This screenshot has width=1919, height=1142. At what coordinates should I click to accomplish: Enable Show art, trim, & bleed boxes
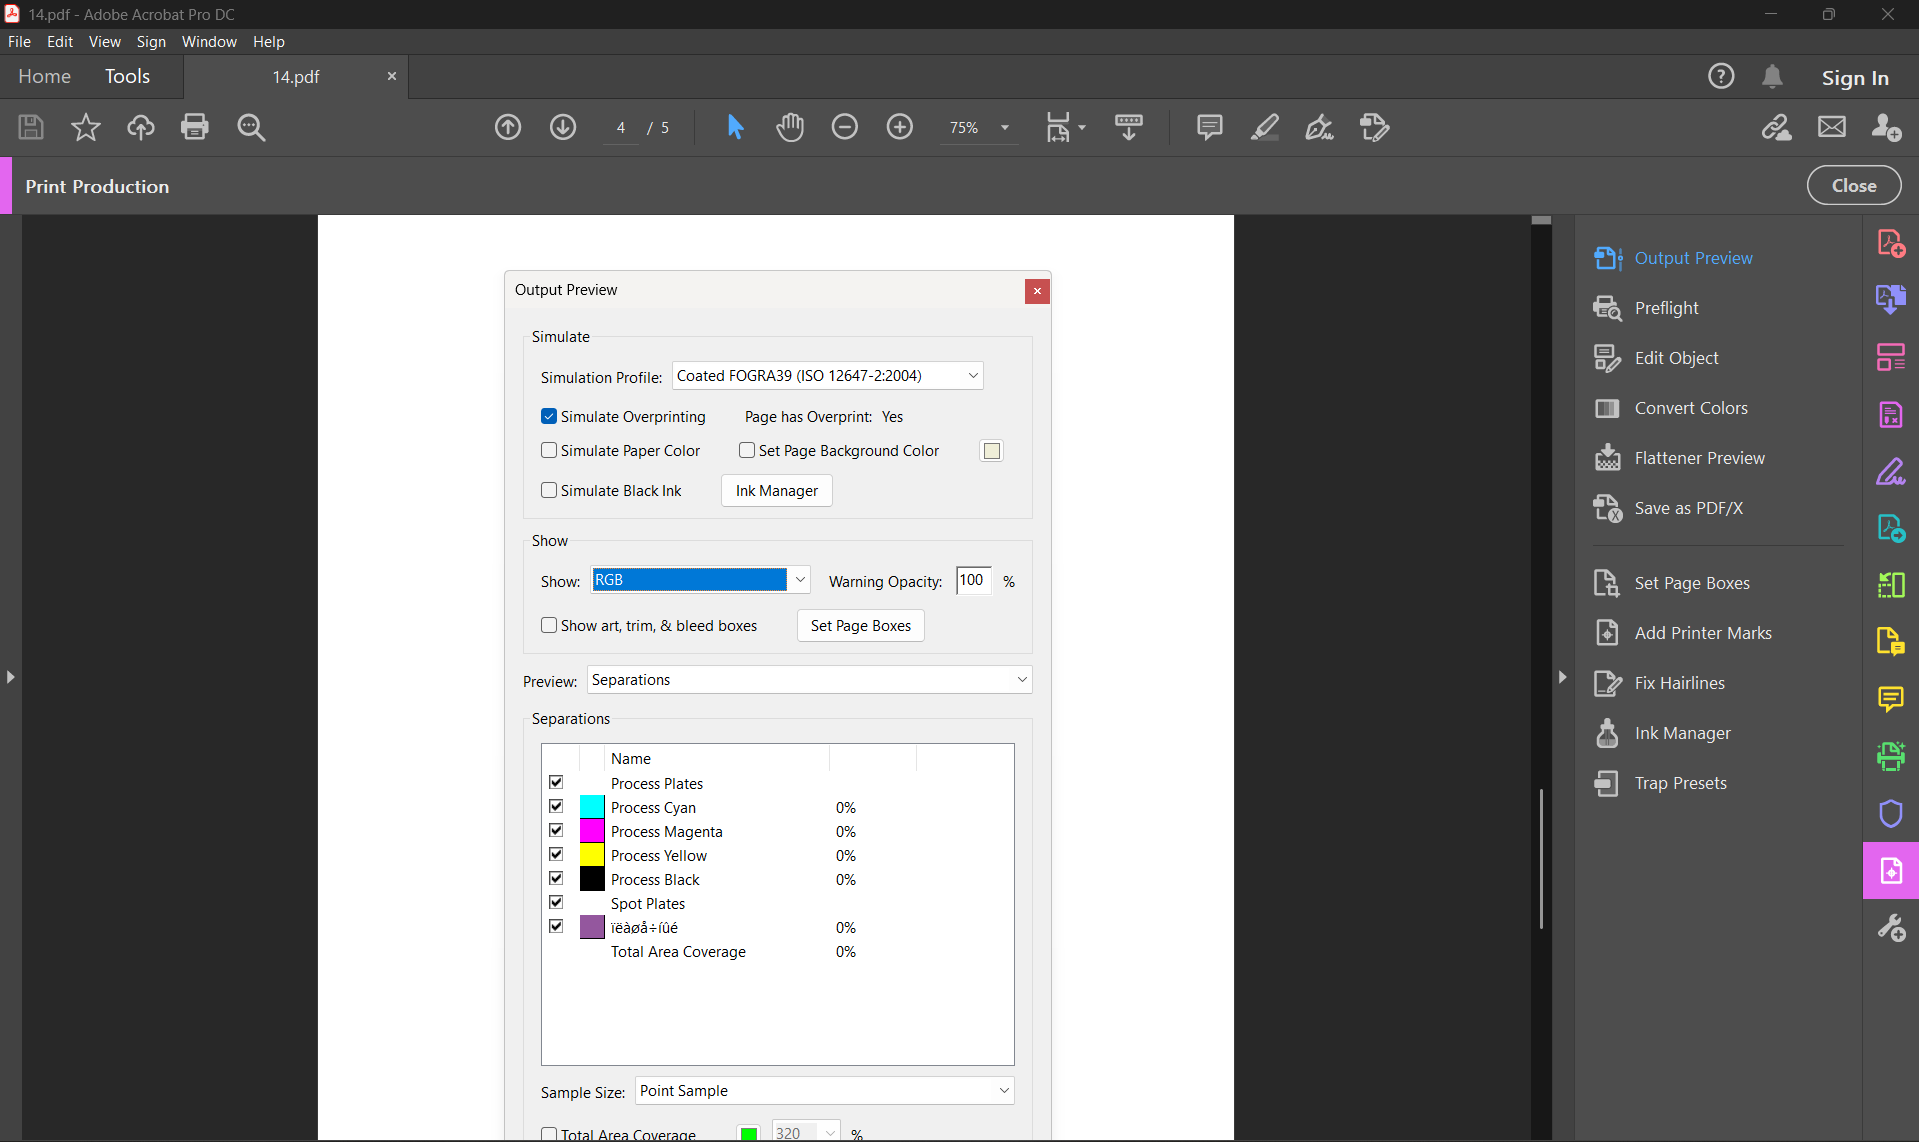pyautogui.click(x=549, y=625)
